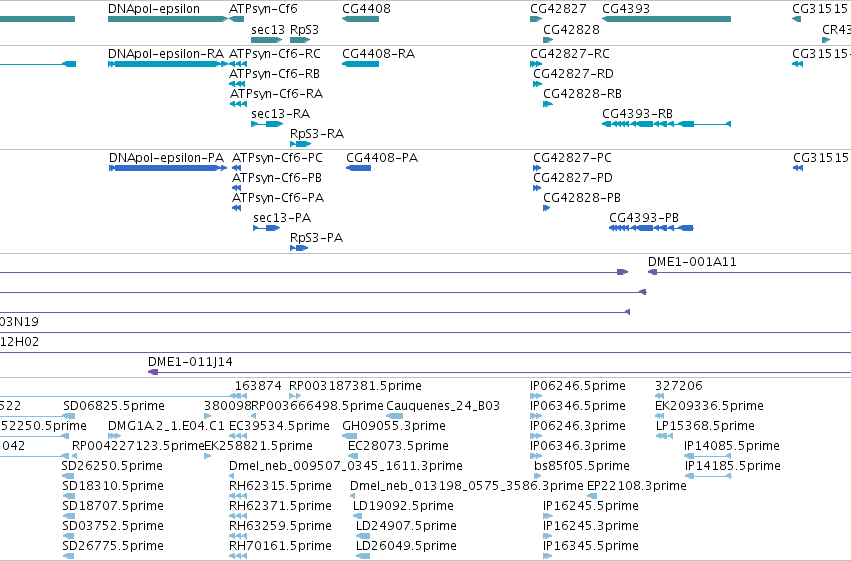Image resolution: width=851 pixels, height=561 pixels.
Task: Select the RpS3 gene feature
Action: tap(300, 40)
